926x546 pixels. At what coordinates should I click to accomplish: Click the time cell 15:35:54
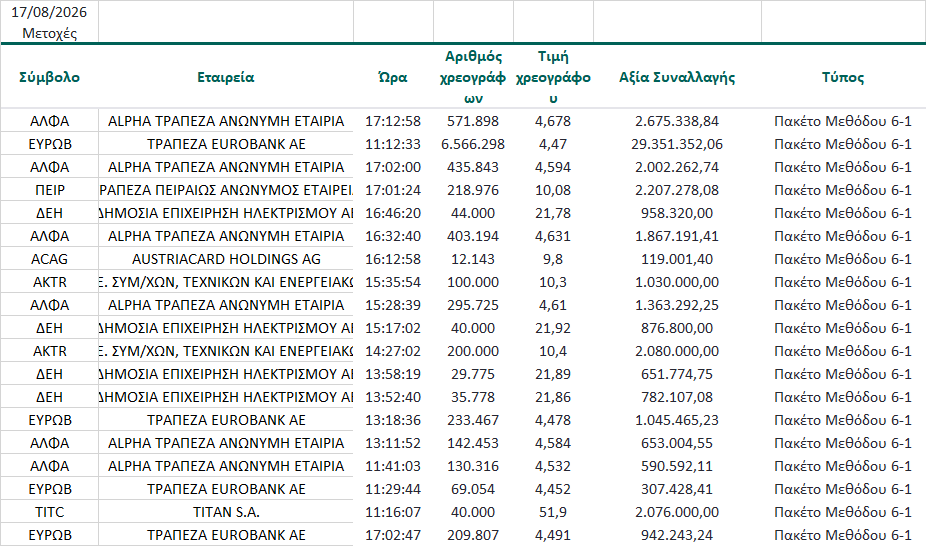point(393,282)
